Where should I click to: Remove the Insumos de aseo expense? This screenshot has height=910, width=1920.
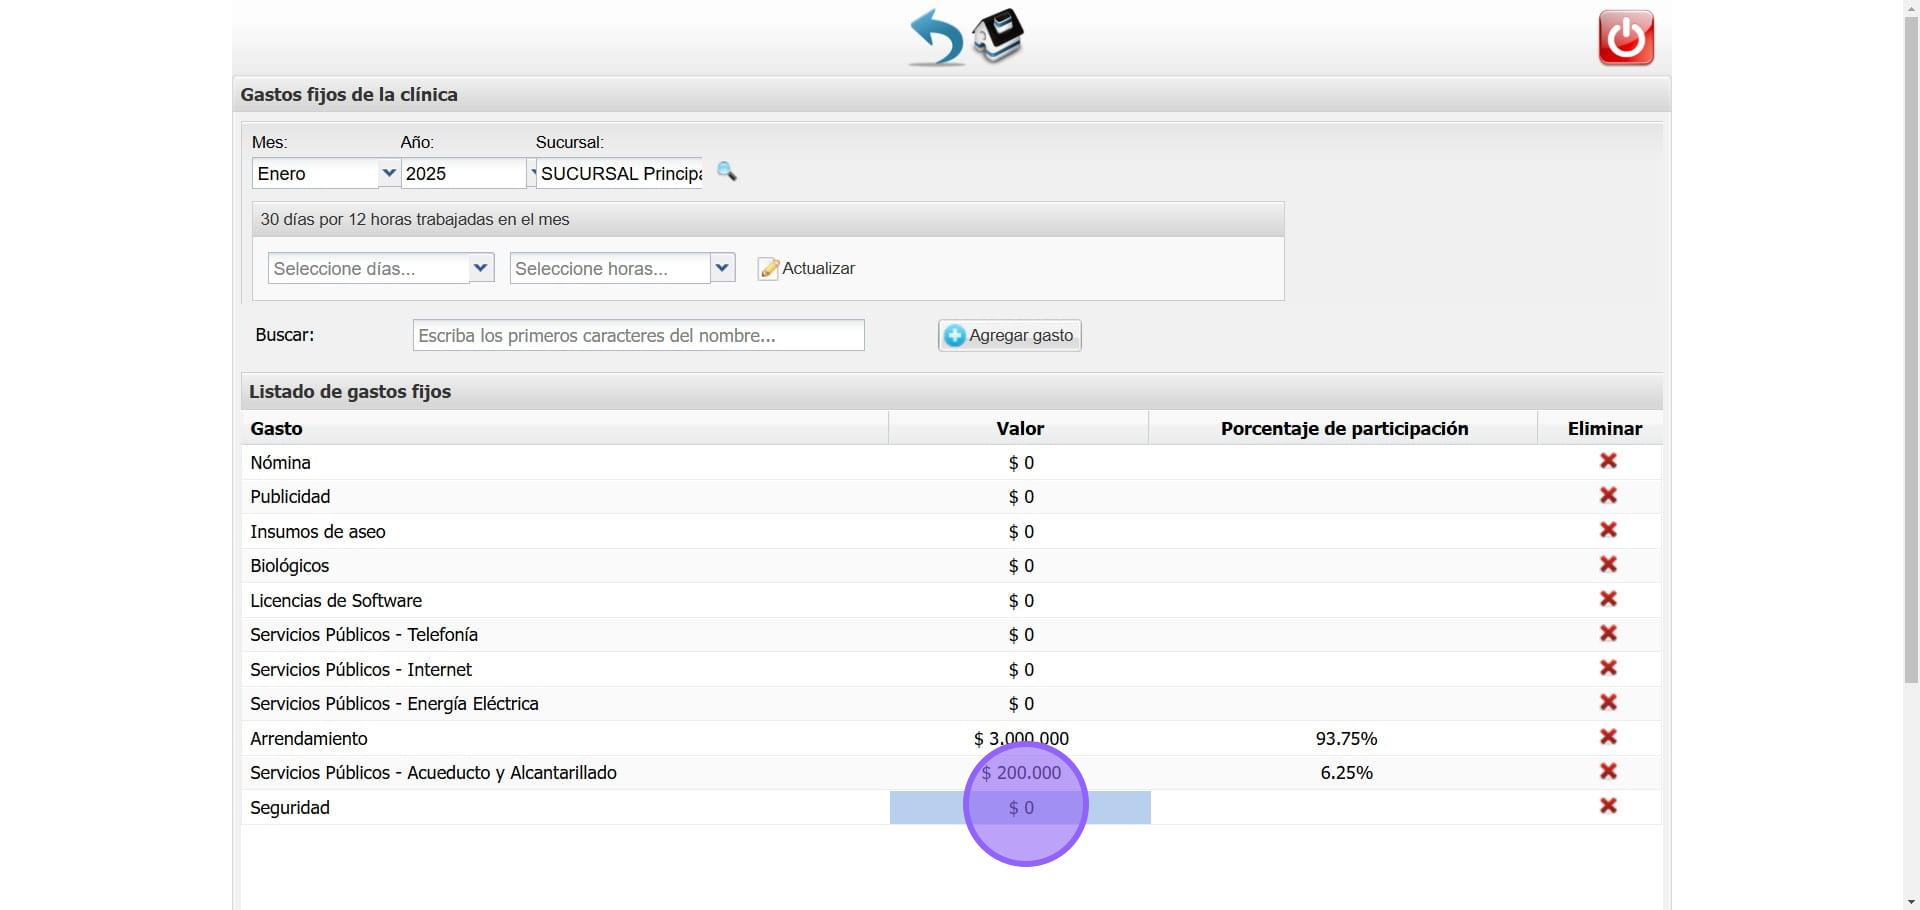pyautogui.click(x=1608, y=530)
